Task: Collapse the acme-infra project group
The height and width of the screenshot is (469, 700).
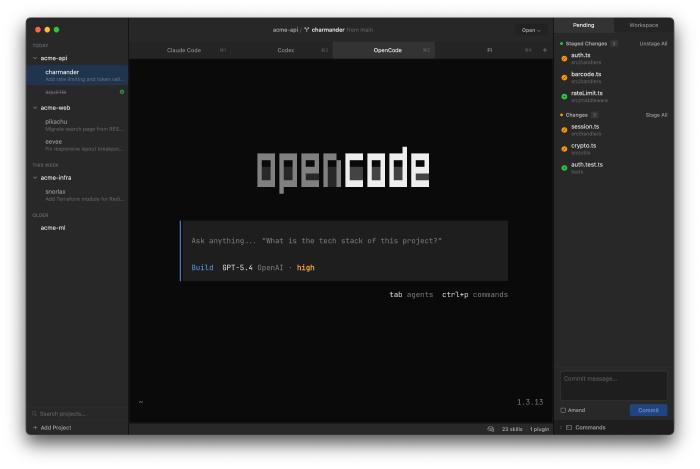Action: [35, 177]
